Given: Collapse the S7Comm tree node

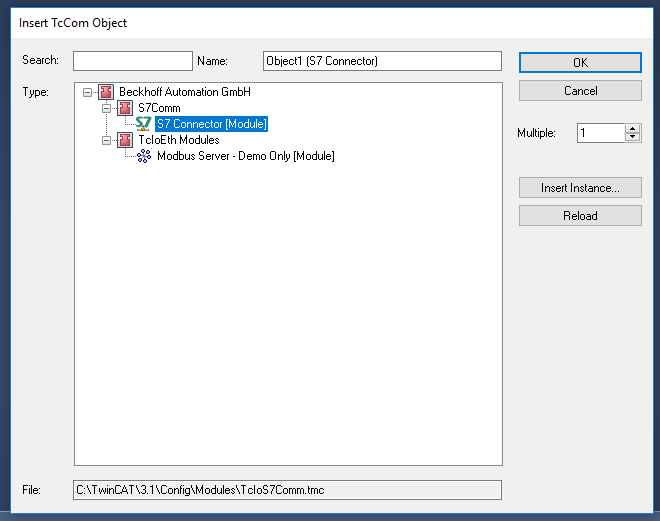Looking at the screenshot, I should click(106, 108).
